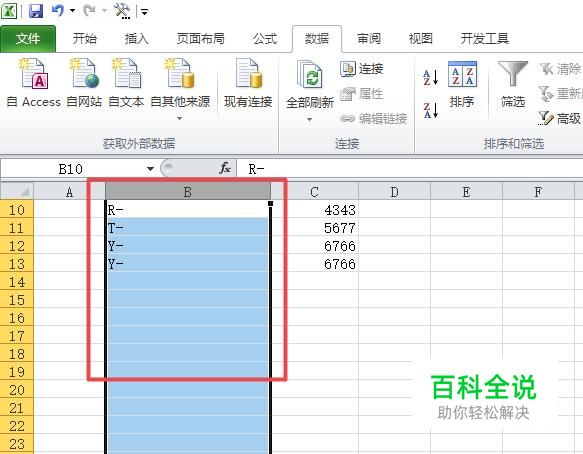Switch to the 开始 tab

[x=84, y=38]
